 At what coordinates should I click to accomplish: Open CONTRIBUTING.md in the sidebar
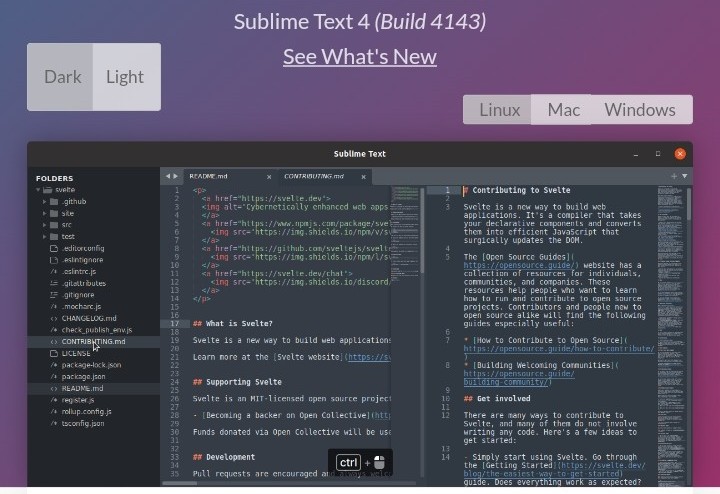click(x=94, y=342)
